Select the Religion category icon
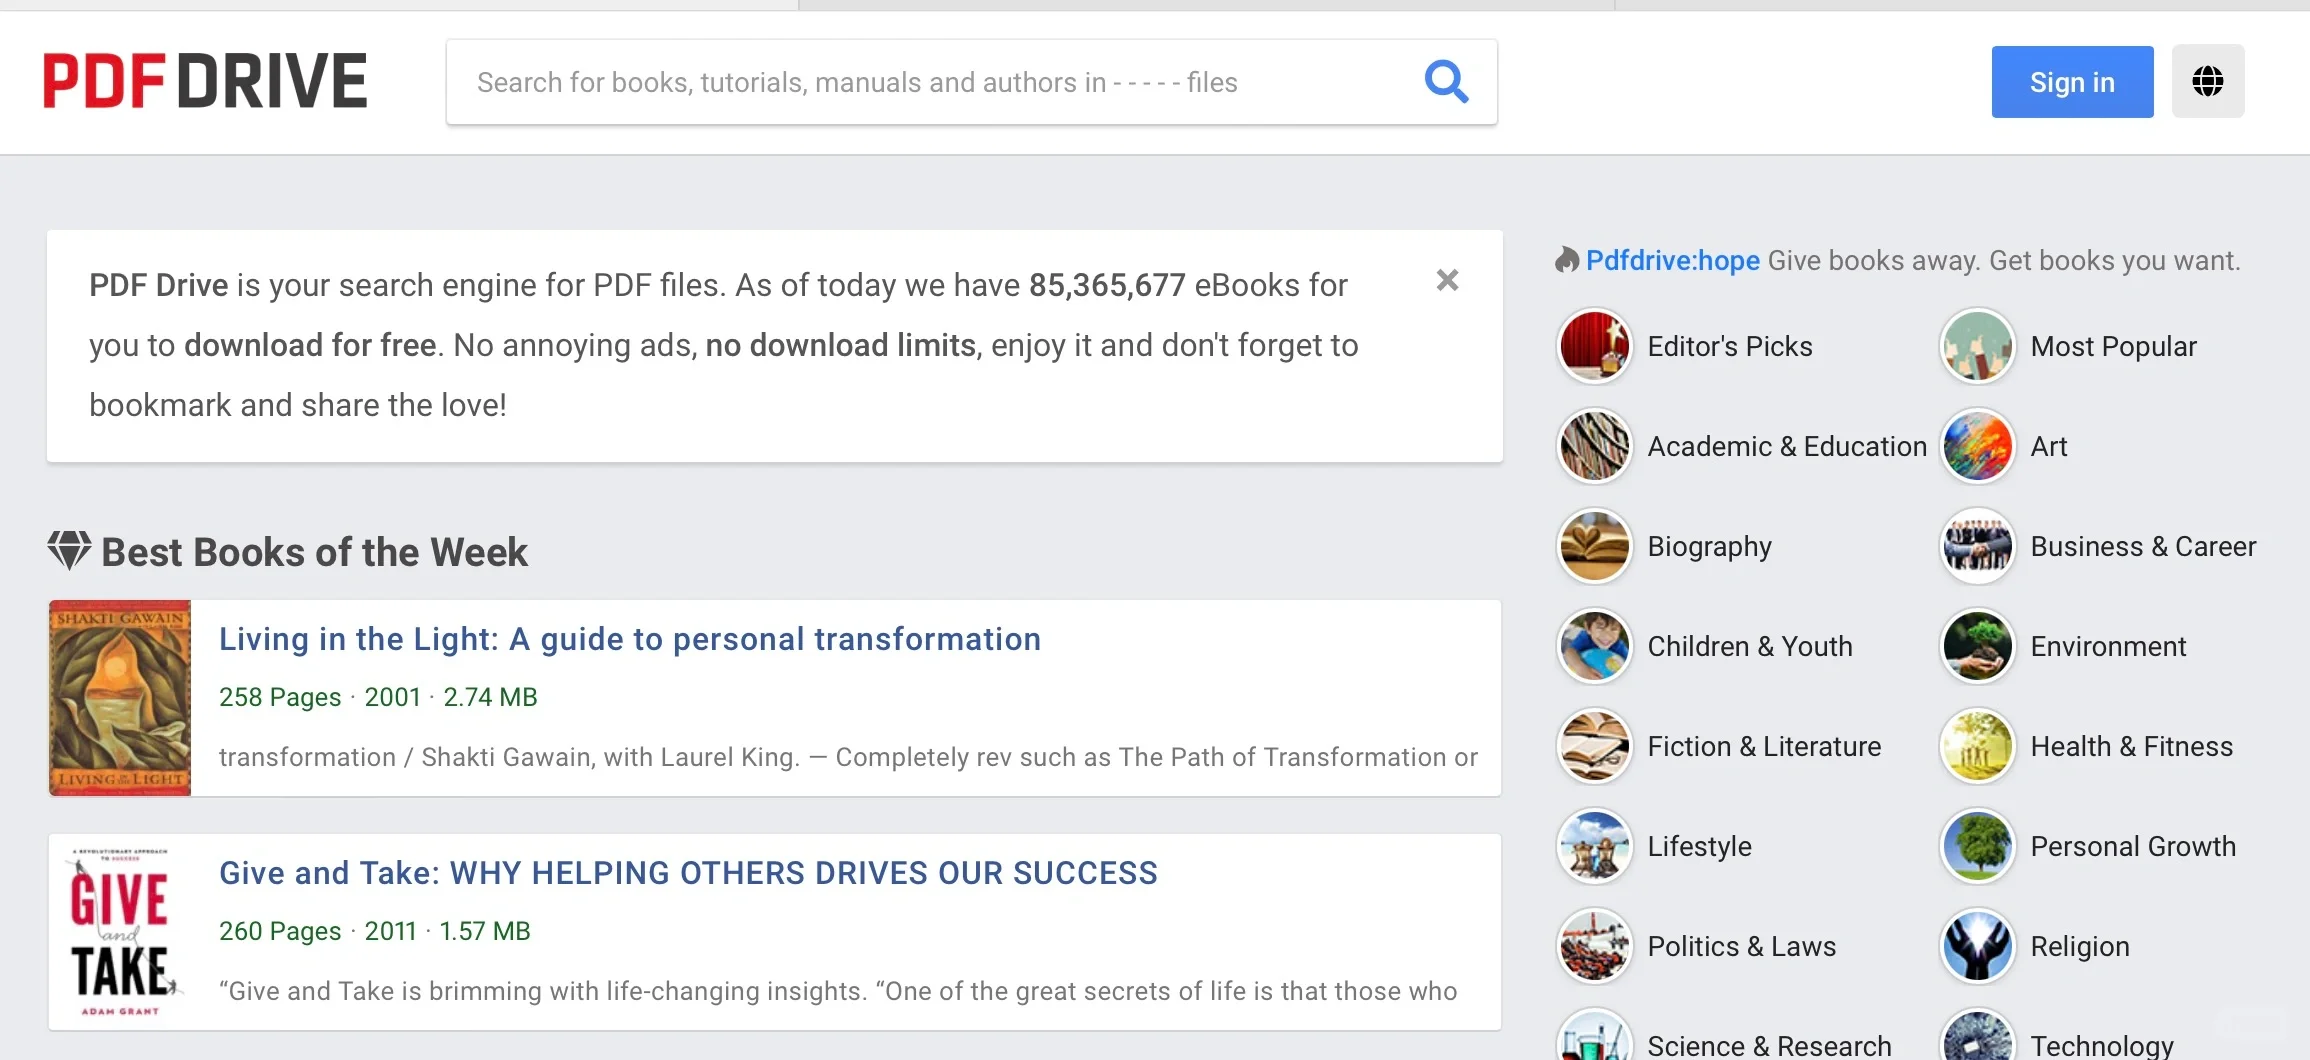 [x=1977, y=946]
